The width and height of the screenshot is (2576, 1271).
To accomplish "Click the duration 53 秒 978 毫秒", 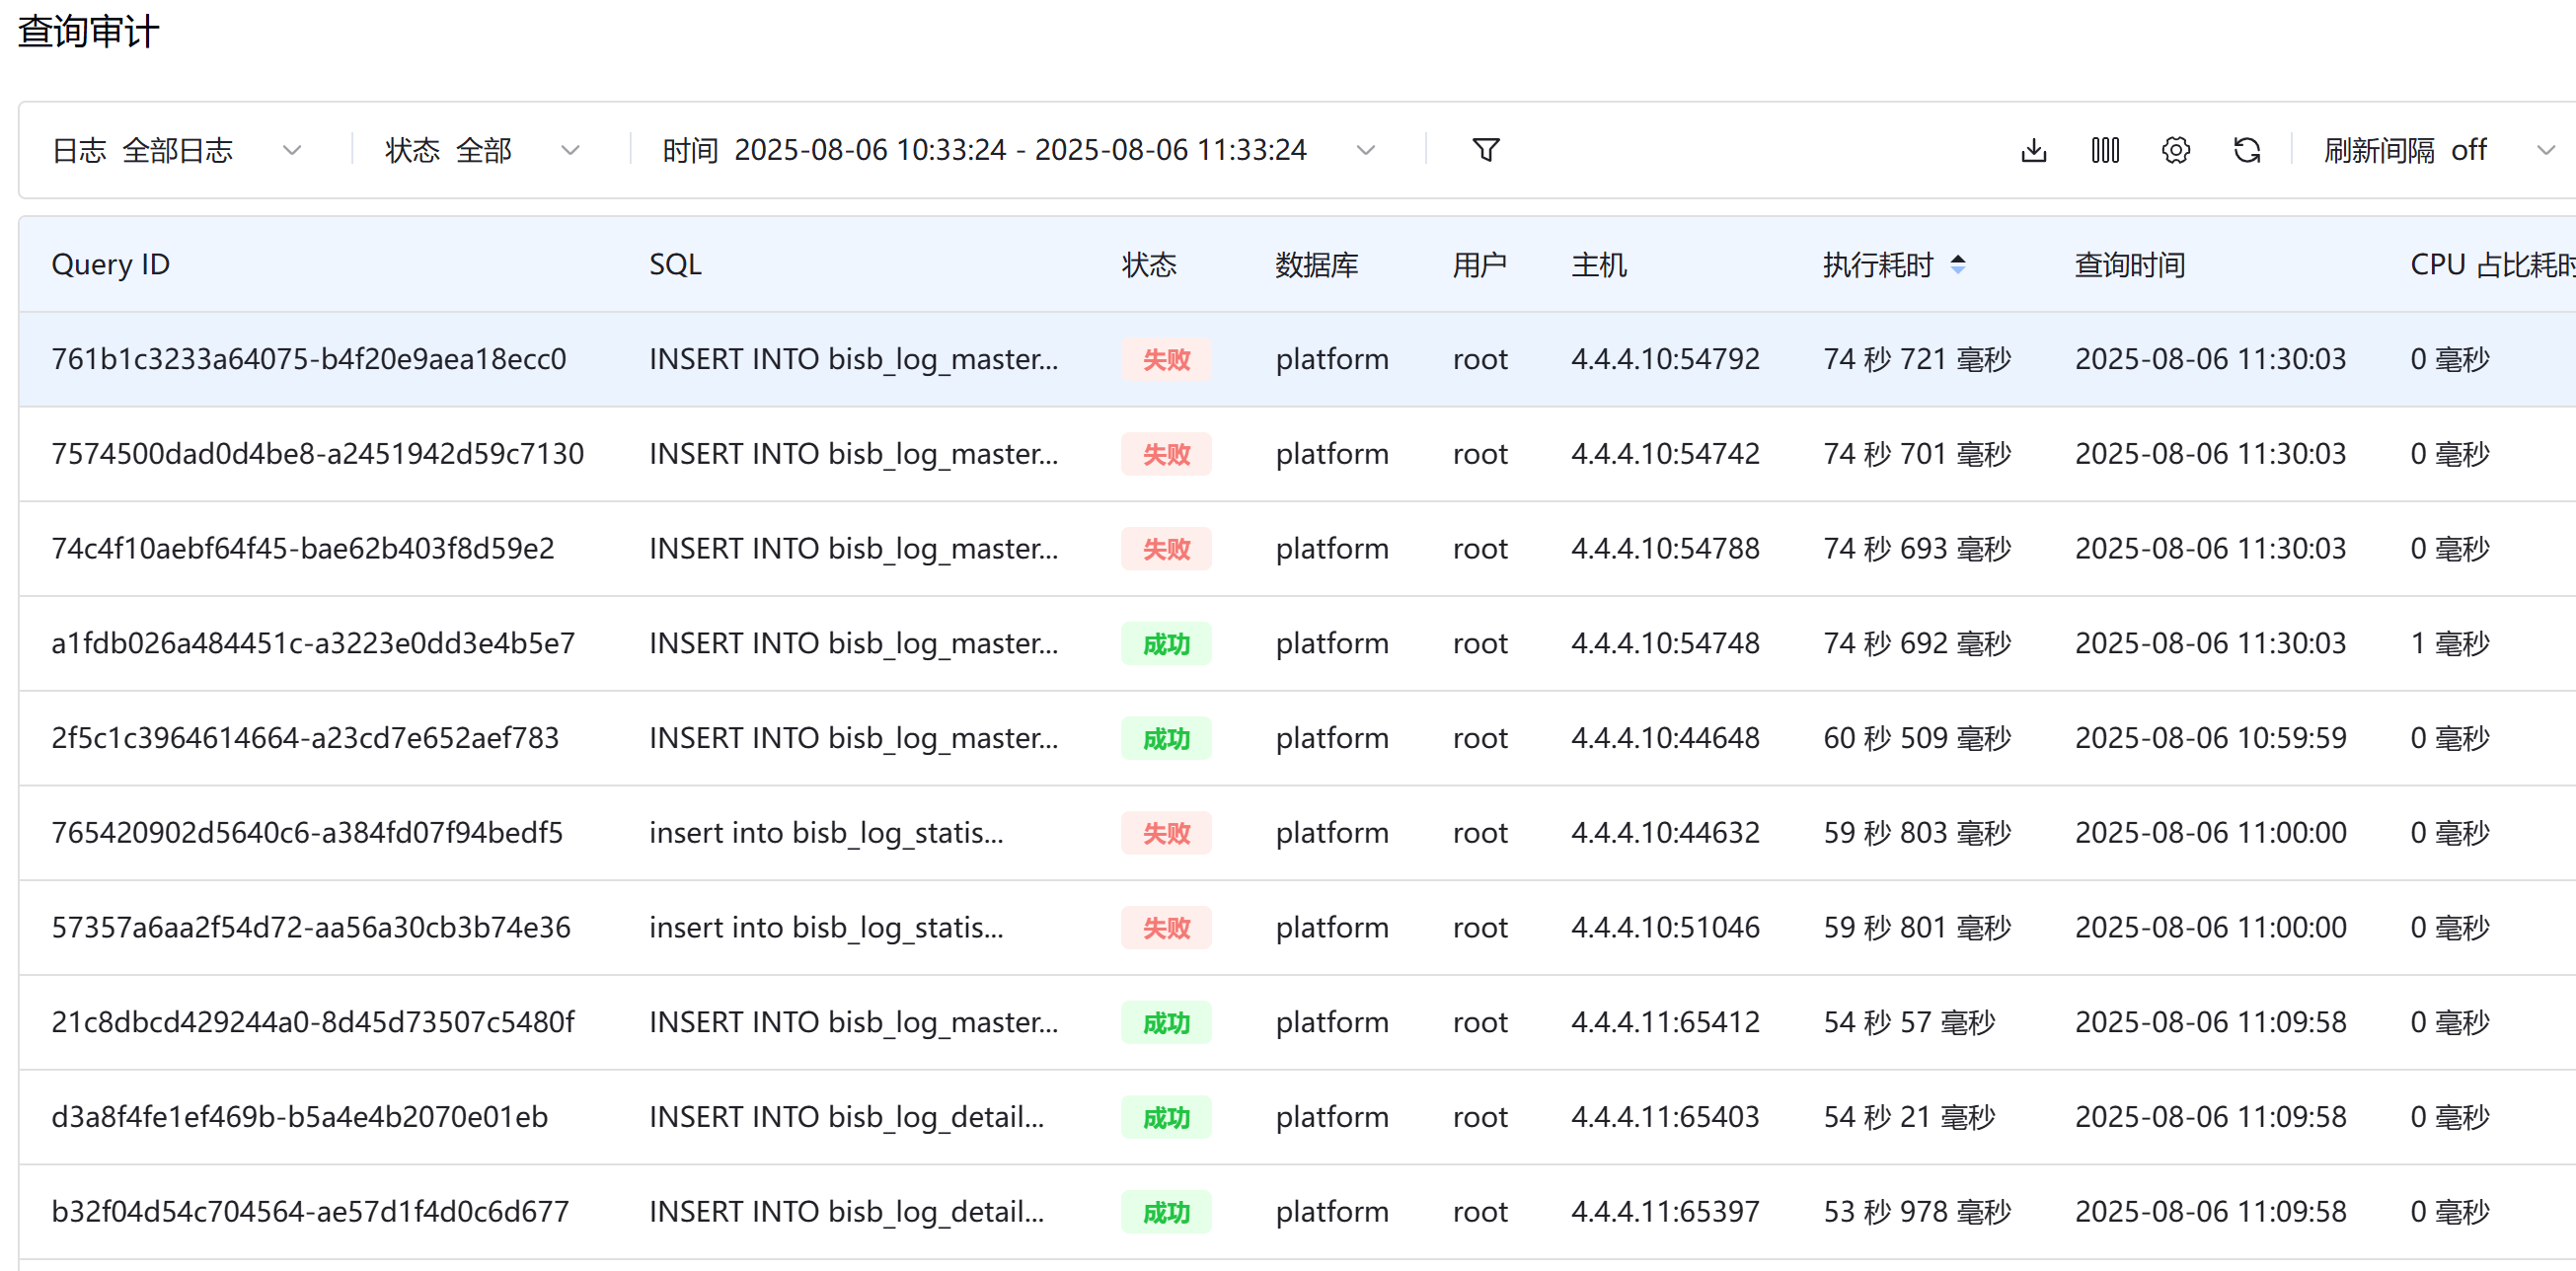I will point(1917,1212).
